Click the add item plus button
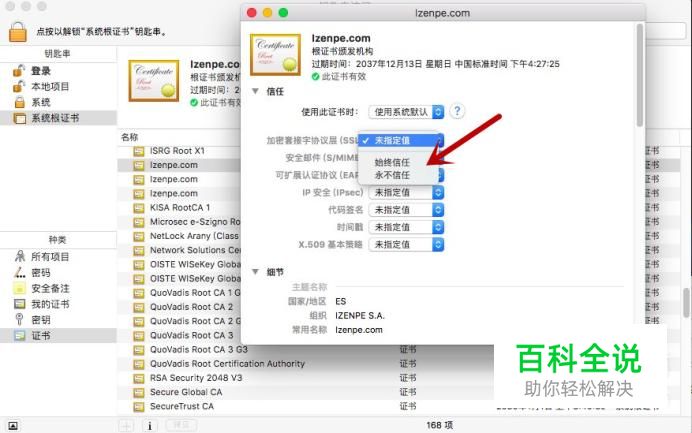This screenshot has height=433, width=692. point(126,425)
